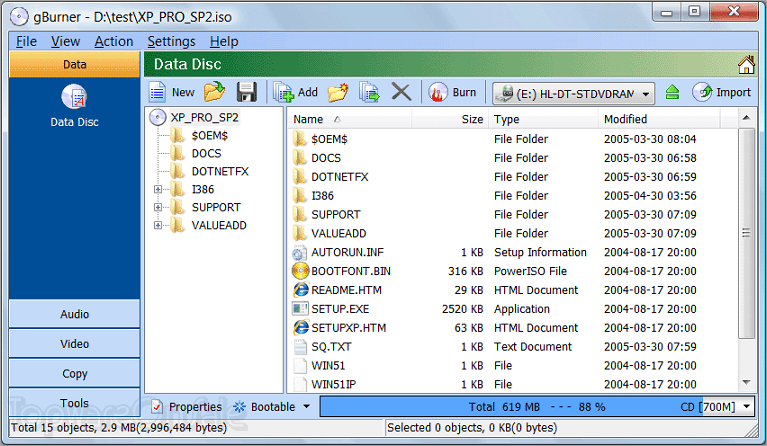This screenshot has height=446, width=767.
Task: Switch to the Video section
Action: click(74, 344)
